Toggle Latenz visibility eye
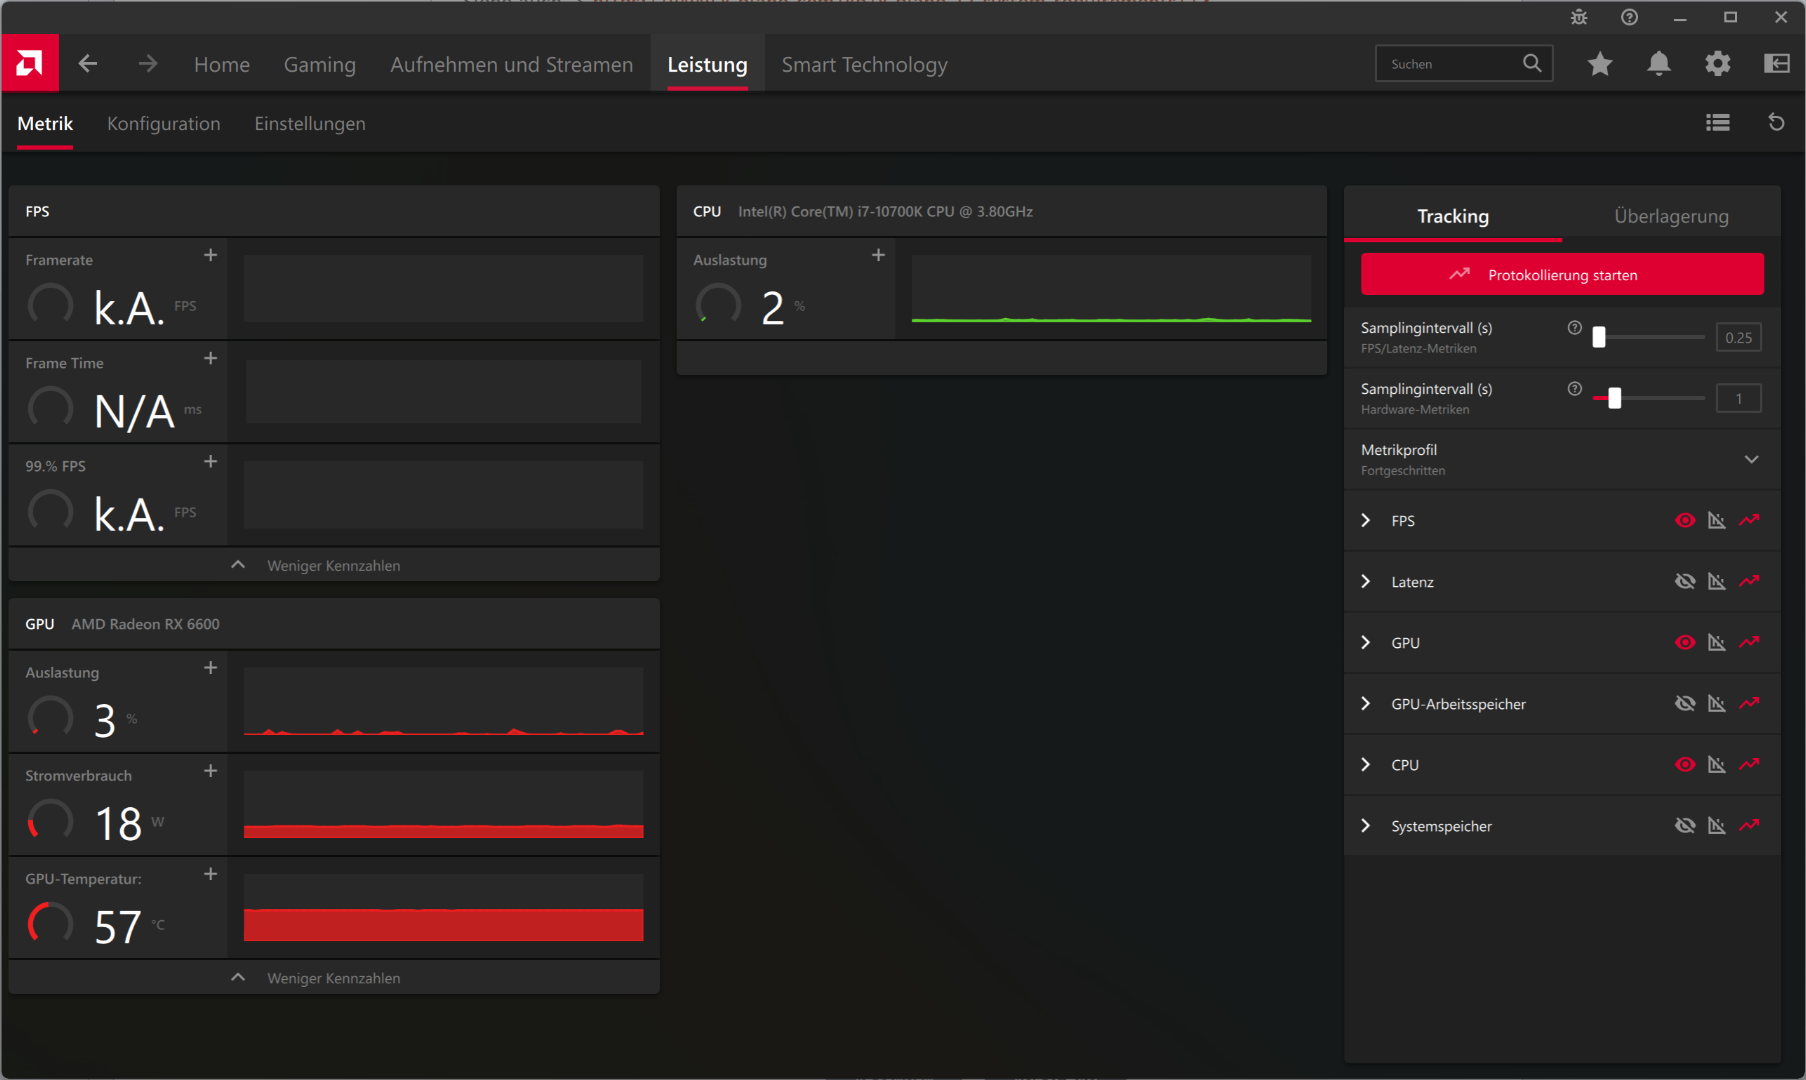 1685,581
